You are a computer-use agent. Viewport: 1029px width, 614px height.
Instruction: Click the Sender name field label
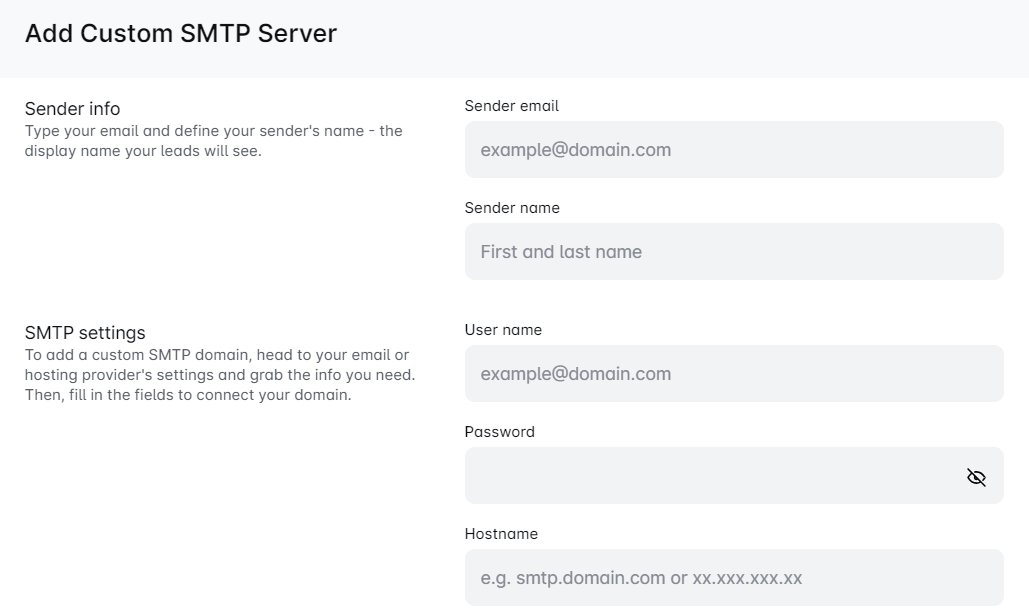tap(510, 208)
